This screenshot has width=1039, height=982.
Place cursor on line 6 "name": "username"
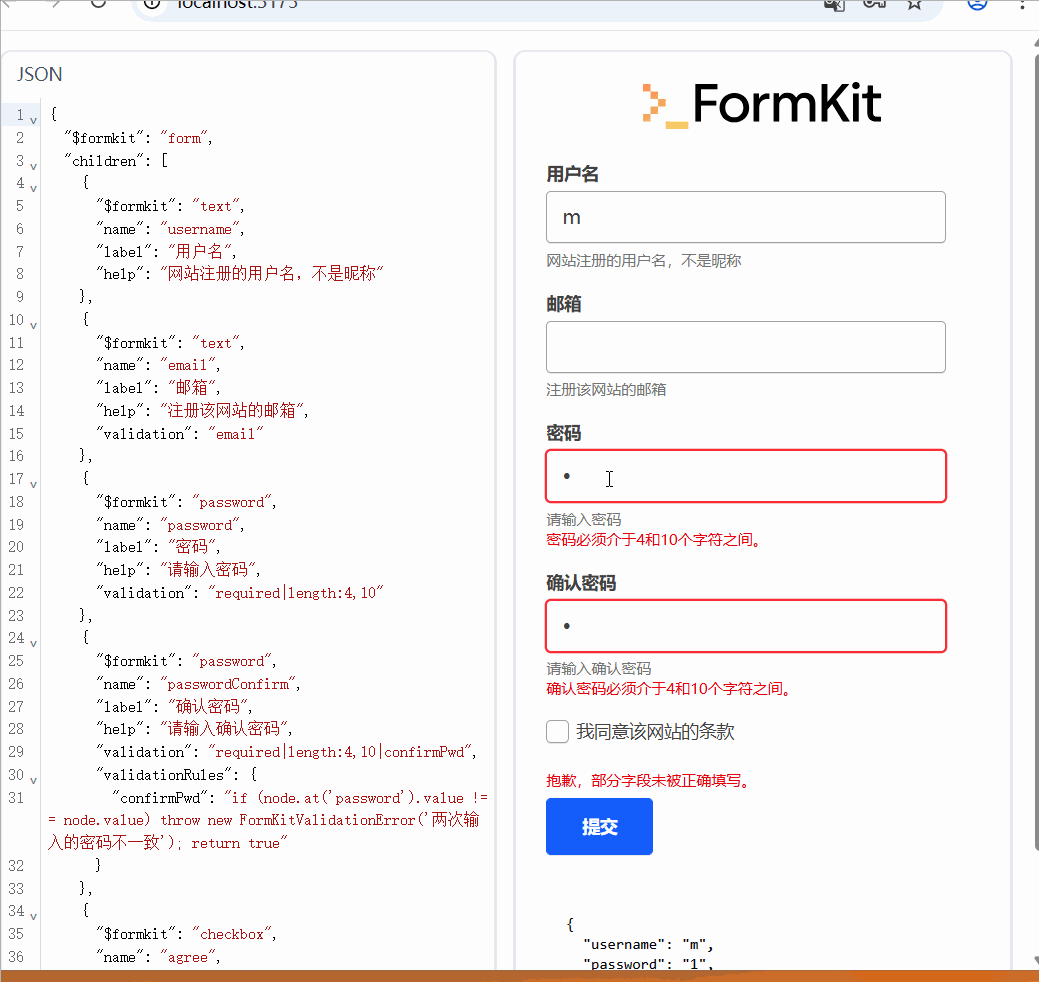170,229
